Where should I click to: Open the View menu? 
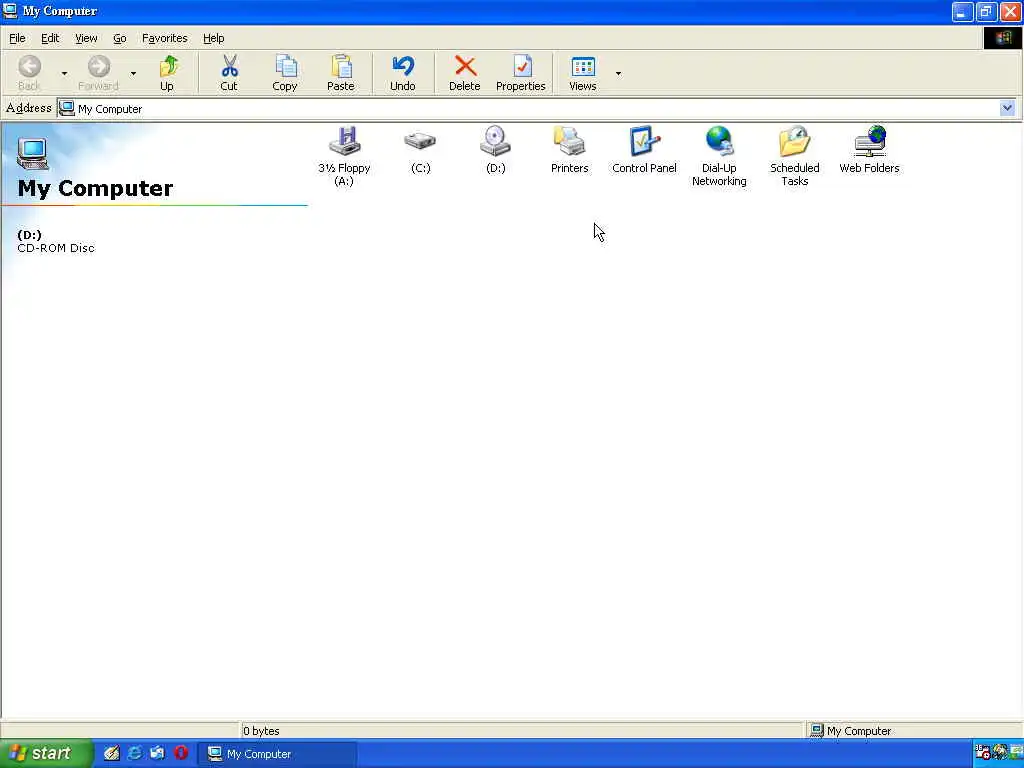pyautogui.click(x=86, y=38)
